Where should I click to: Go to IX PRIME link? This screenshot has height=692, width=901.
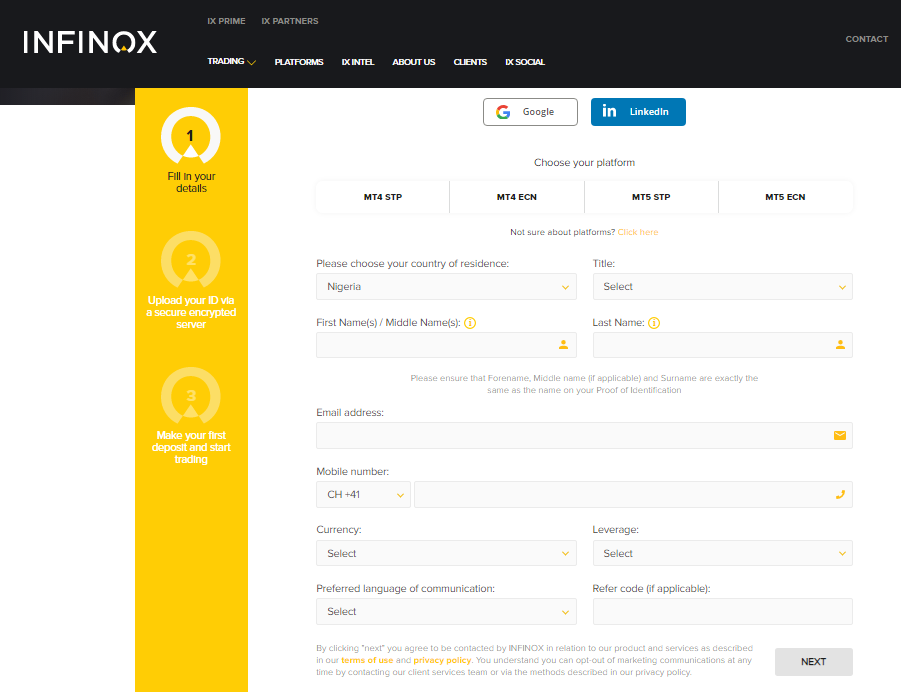[x=226, y=21]
